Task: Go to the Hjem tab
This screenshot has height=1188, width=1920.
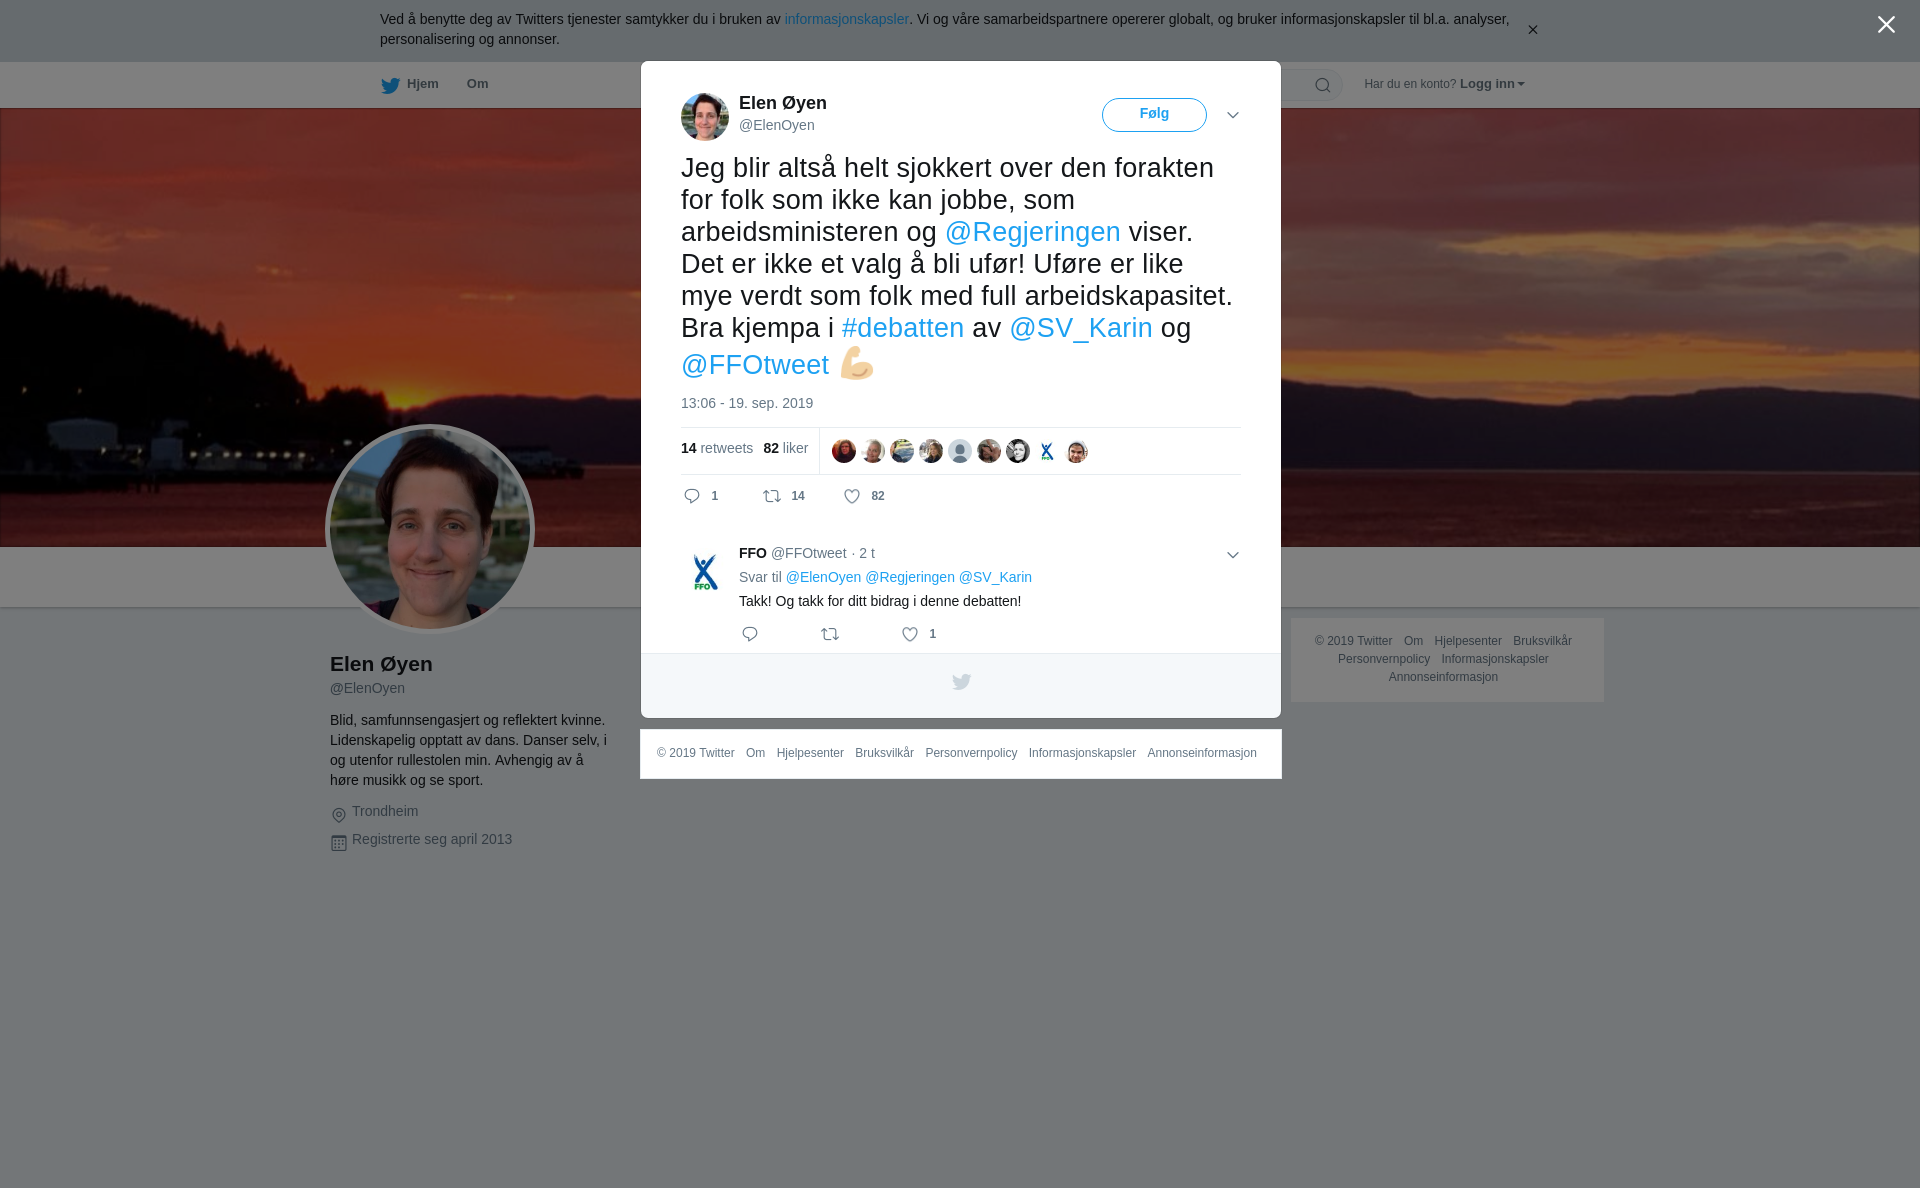Action: 422,84
